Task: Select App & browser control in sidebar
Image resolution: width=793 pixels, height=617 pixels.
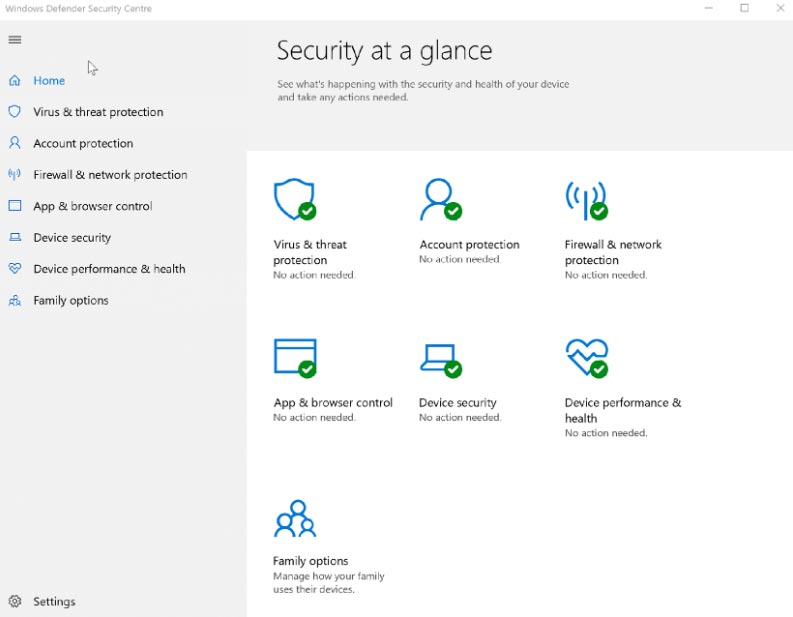Action: point(93,206)
